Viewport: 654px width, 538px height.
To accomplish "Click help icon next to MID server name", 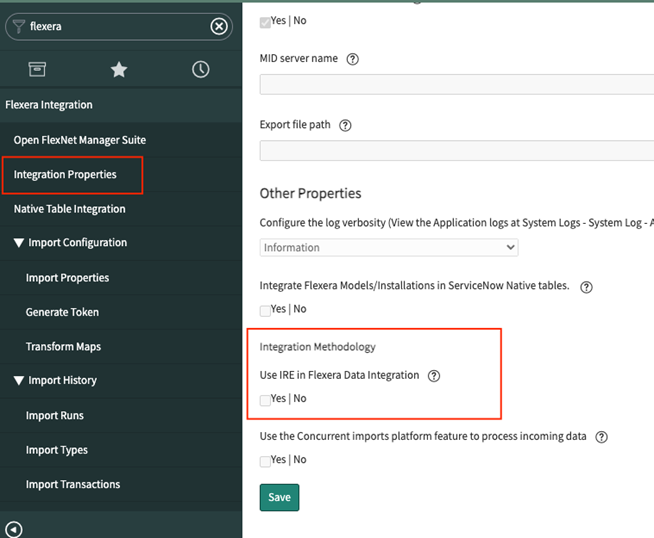I will tap(353, 59).
